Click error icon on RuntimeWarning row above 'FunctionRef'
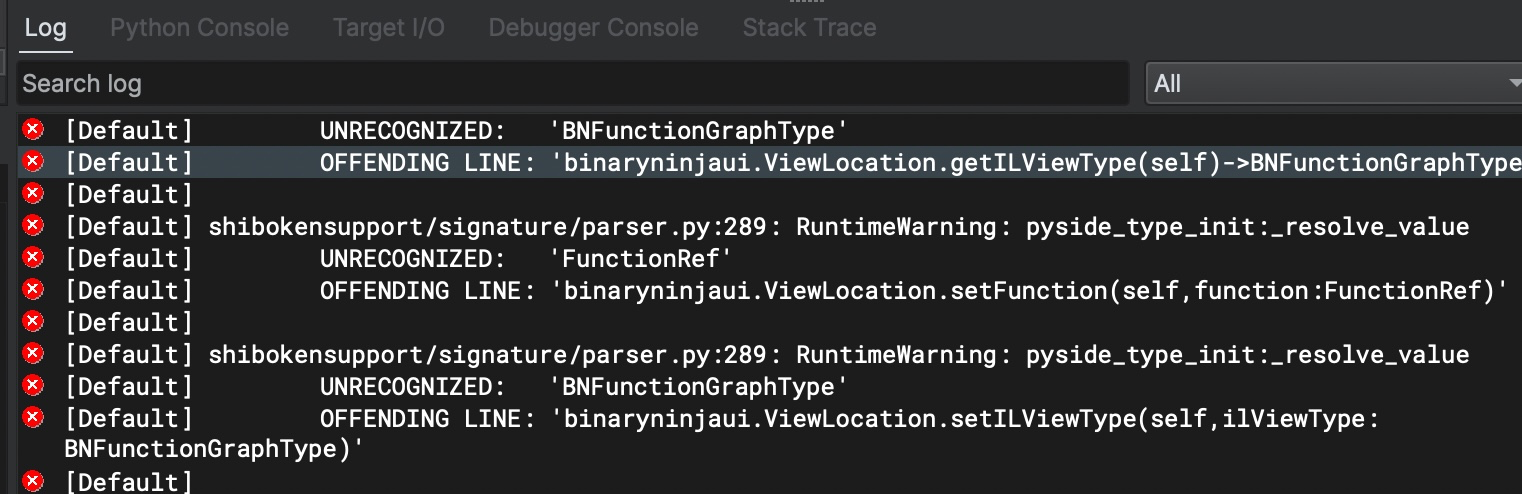 (x=33, y=226)
